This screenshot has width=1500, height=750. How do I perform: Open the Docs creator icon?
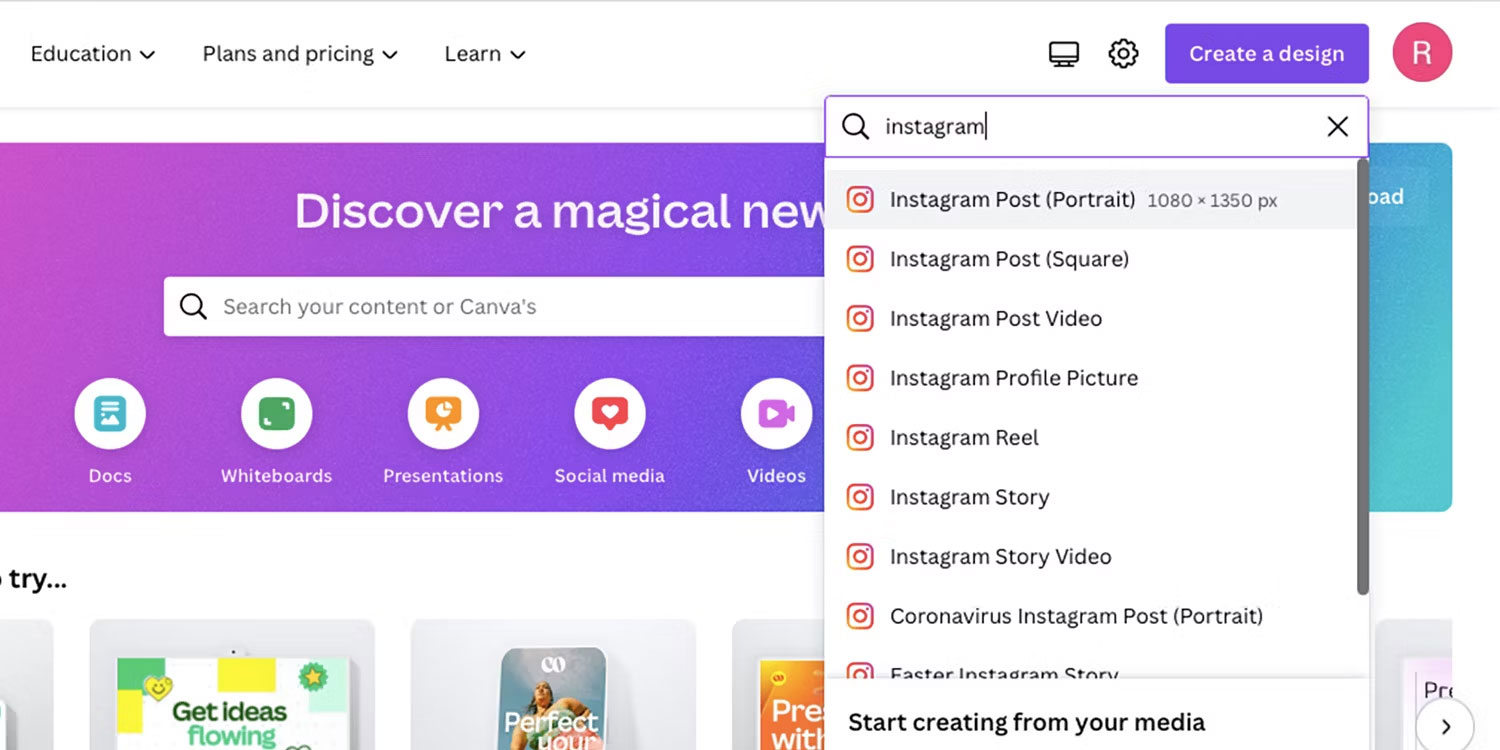[x=110, y=413]
